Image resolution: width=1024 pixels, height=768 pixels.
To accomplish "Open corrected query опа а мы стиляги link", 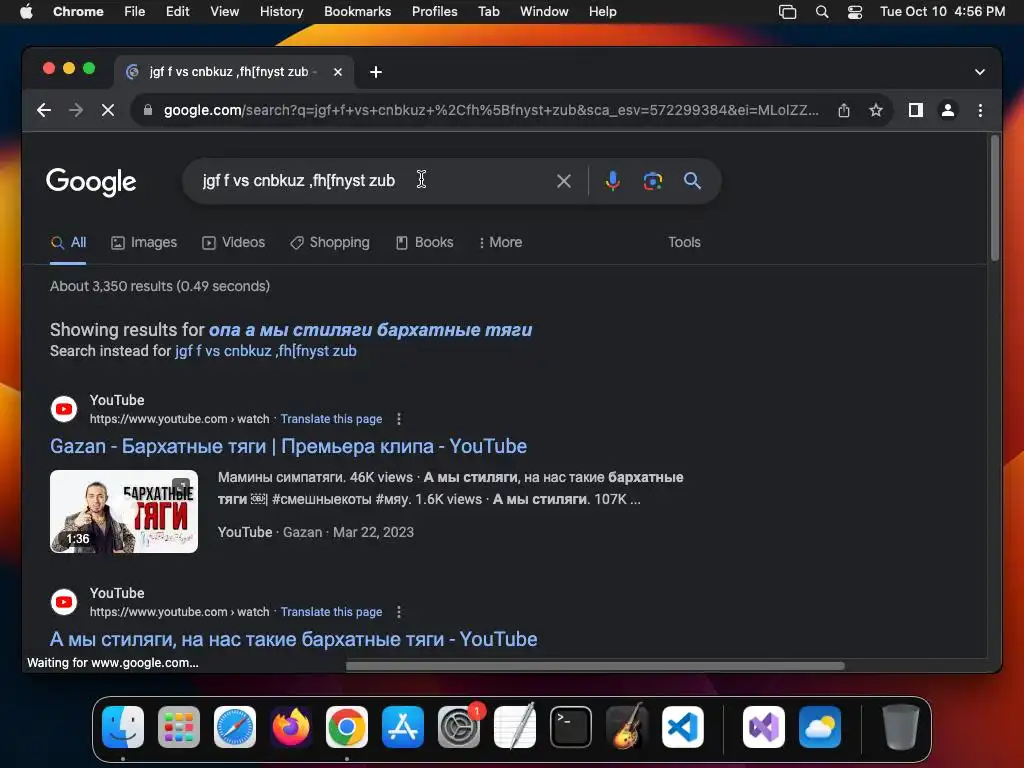I will [x=370, y=330].
